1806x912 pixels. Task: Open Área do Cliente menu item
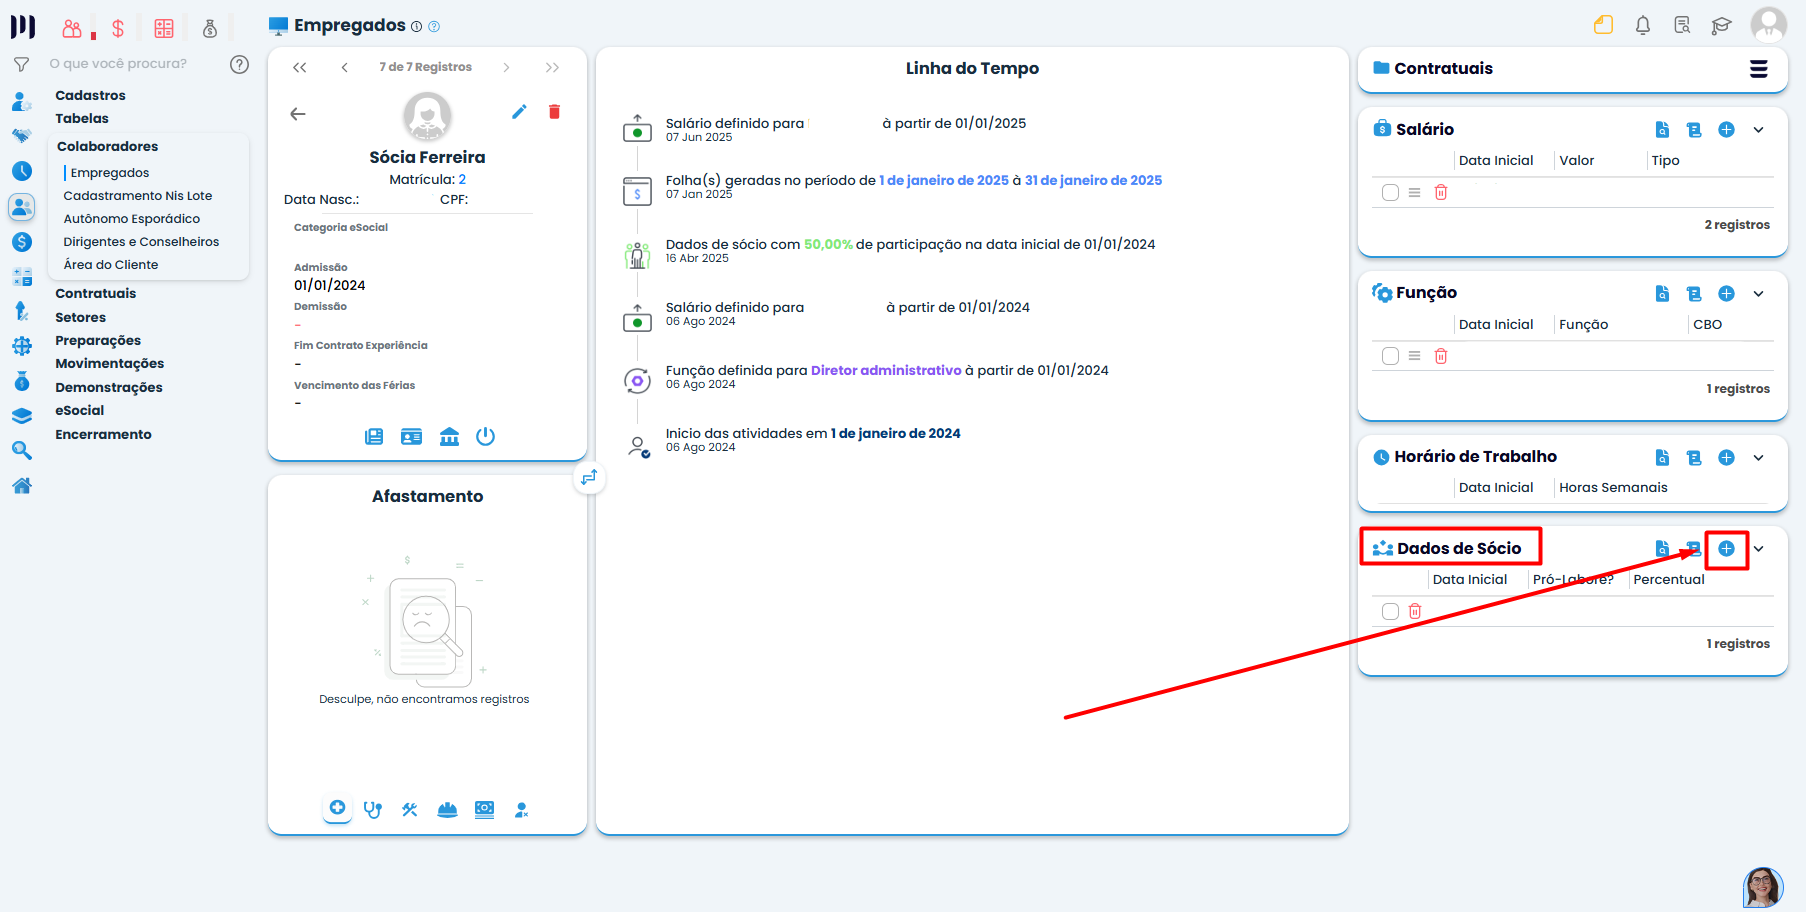click(111, 265)
